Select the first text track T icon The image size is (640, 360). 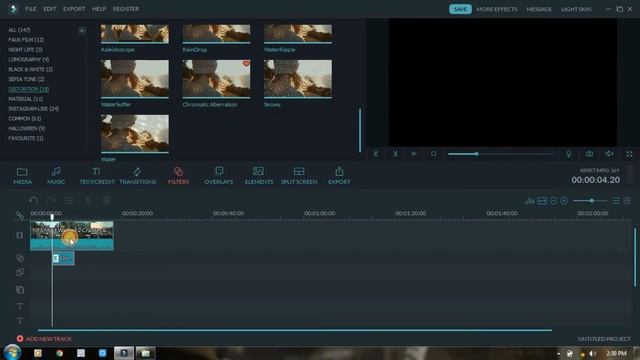coord(20,306)
